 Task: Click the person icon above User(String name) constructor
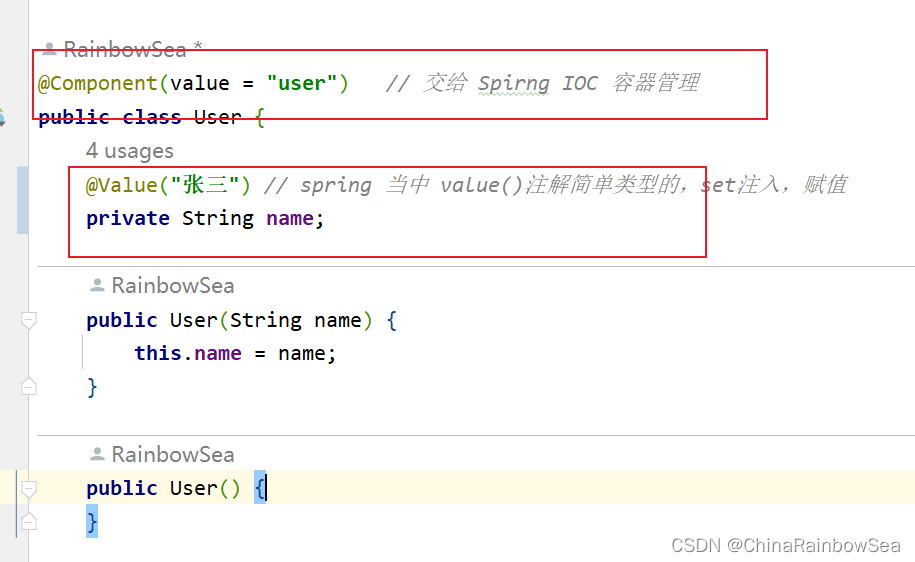pos(97,285)
